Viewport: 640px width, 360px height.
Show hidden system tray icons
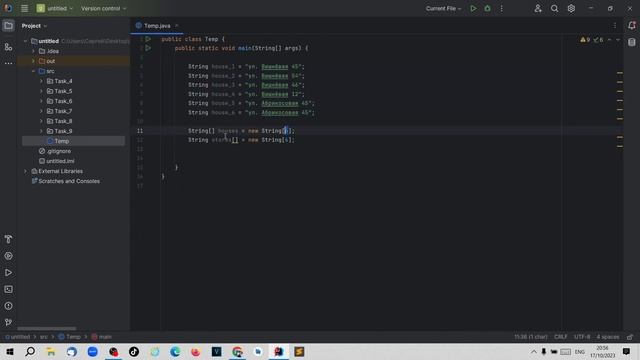[534, 352]
